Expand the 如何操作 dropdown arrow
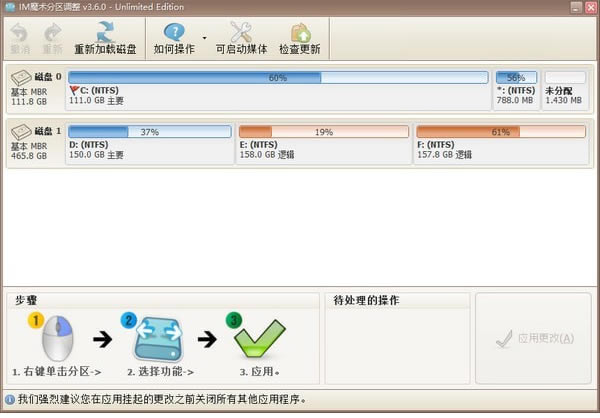Screen dimensions: 600x418 click(204, 38)
